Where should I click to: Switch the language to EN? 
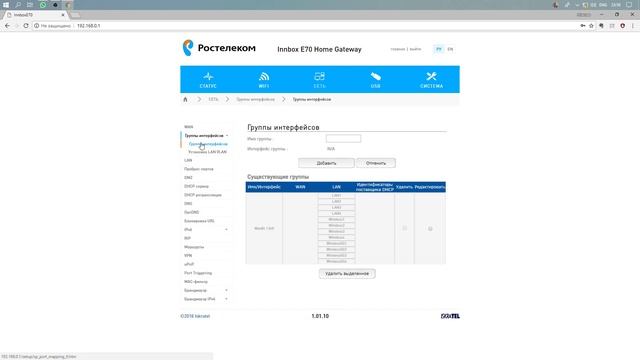[450, 49]
